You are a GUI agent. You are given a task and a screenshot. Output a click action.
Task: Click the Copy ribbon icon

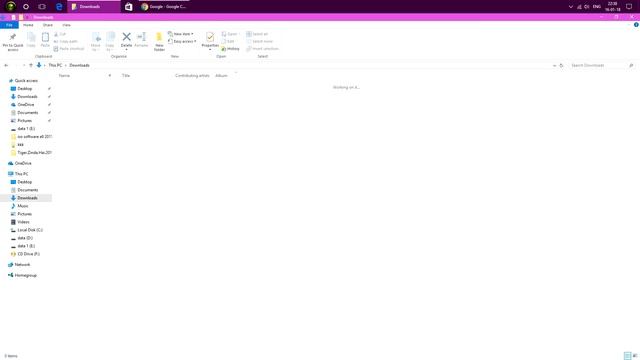[x=31, y=38]
